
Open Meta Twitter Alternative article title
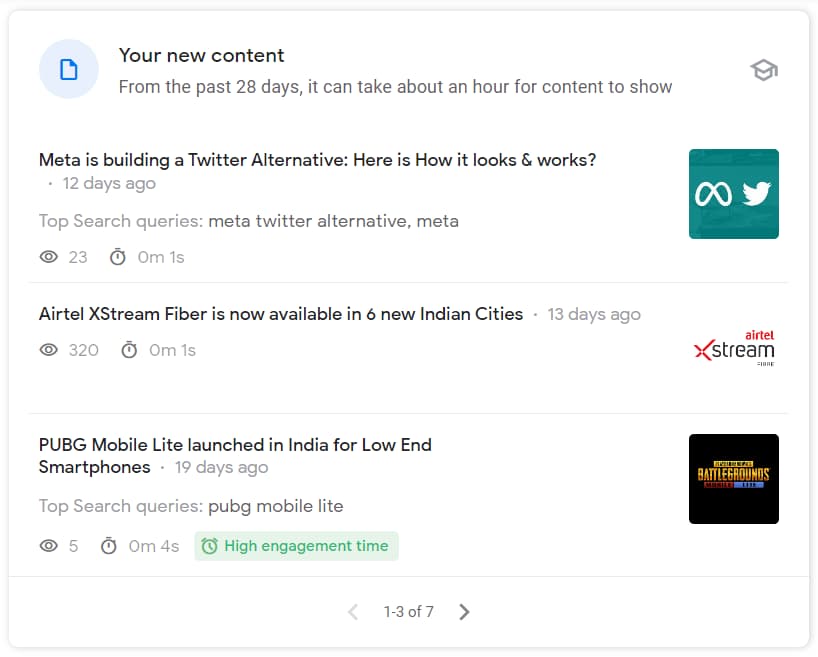[317, 160]
